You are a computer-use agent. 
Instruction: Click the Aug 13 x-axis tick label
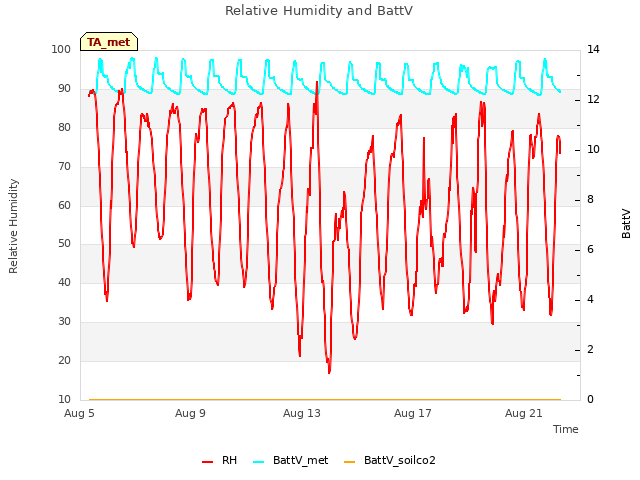(x=302, y=413)
